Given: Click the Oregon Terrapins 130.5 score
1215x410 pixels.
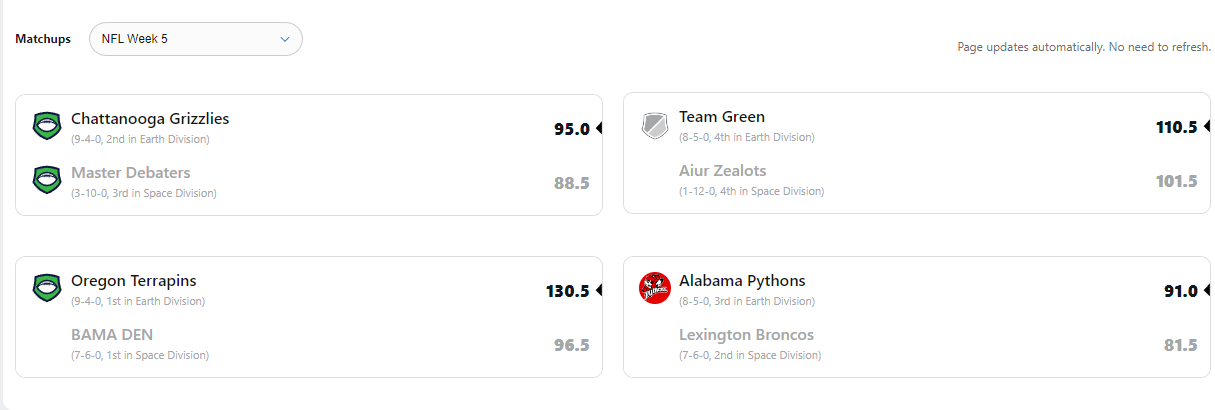Looking at the screenshot, I should pyautogui.click(x=567, y=291).
